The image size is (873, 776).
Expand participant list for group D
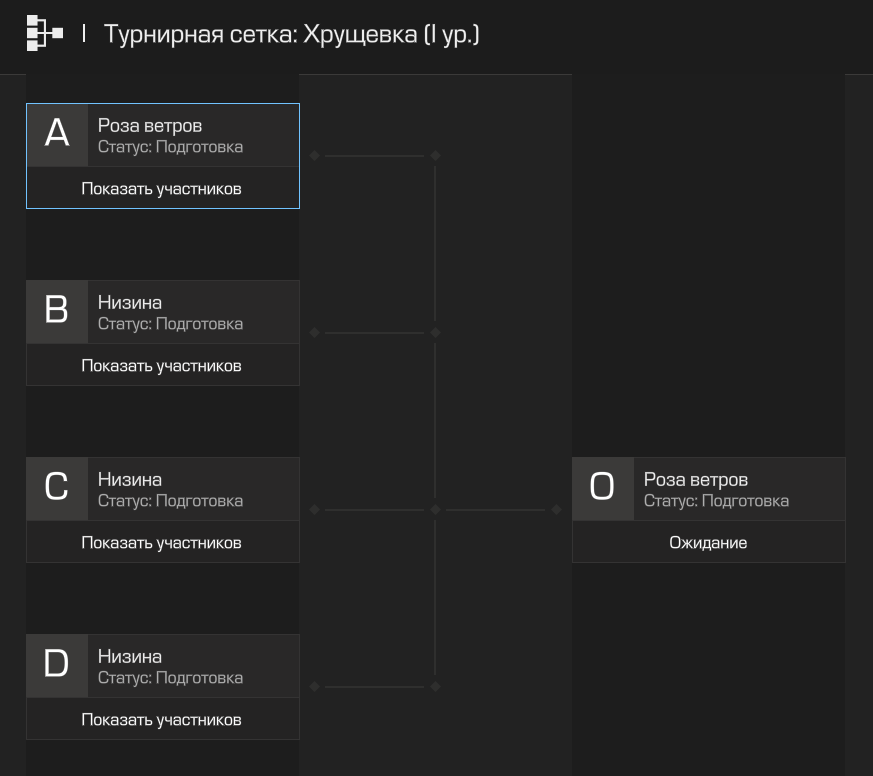point(161,720)
